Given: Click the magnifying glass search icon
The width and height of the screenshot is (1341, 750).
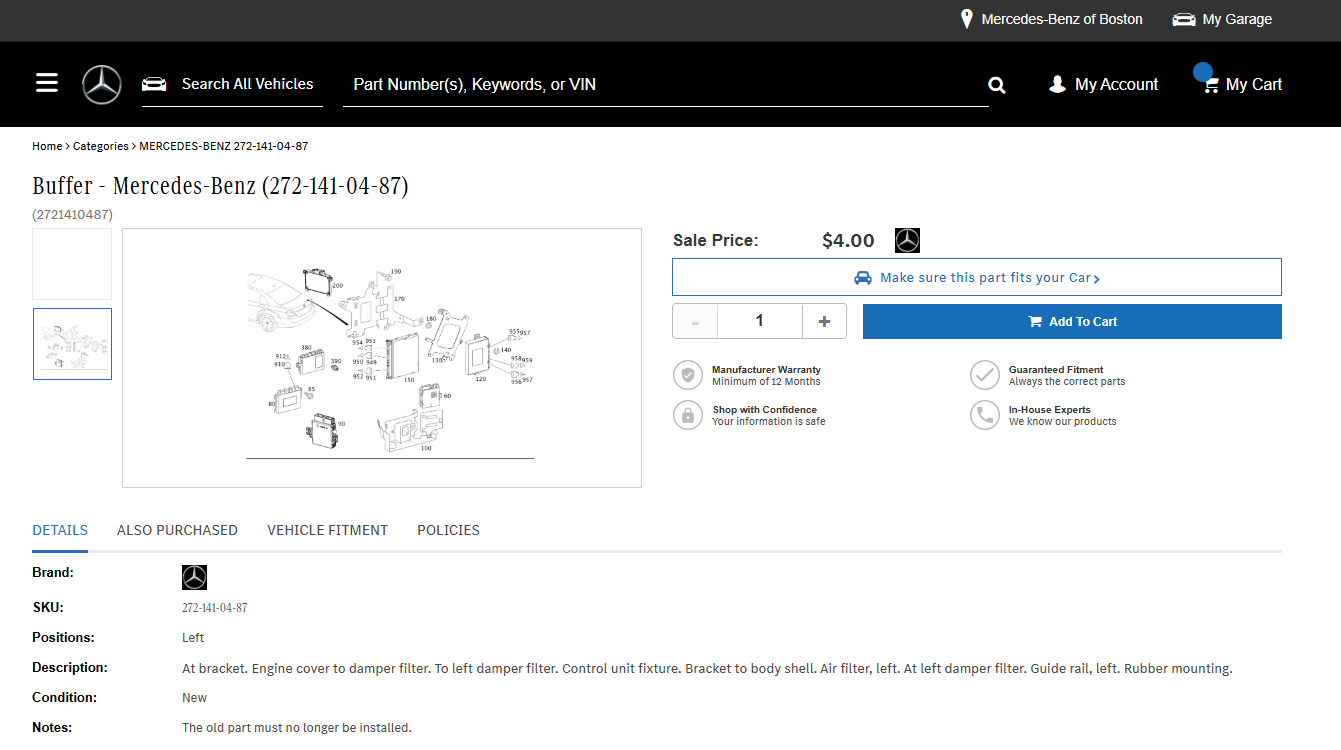Looking at the screenshot, I should pos(997,85).
